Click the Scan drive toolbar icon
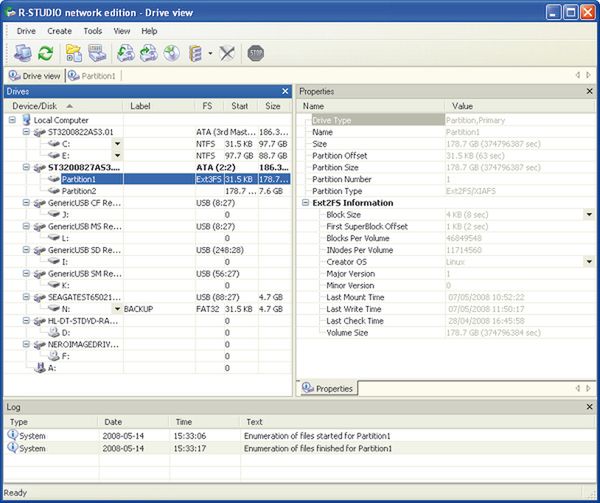This screenshot has width=600, height=503. [97, 53]
